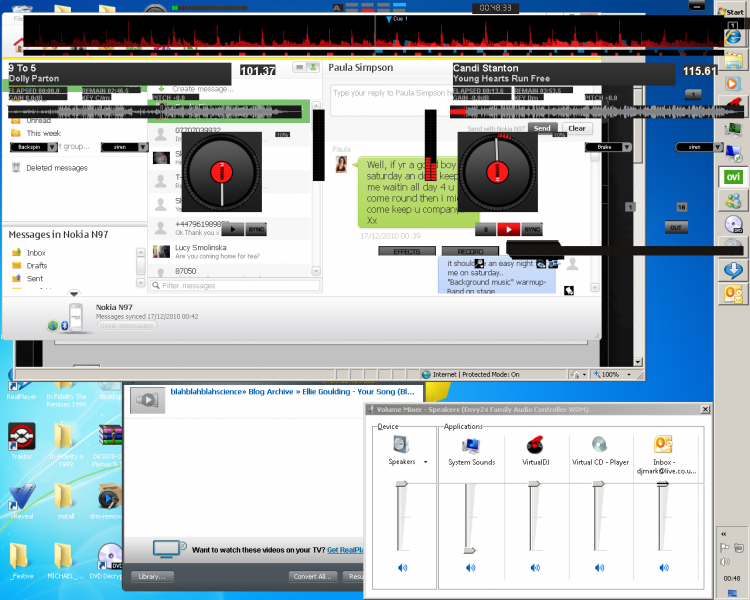Open the Lucy Smolinska conversation
Screen dimensions: 750x600
(230, 252)
